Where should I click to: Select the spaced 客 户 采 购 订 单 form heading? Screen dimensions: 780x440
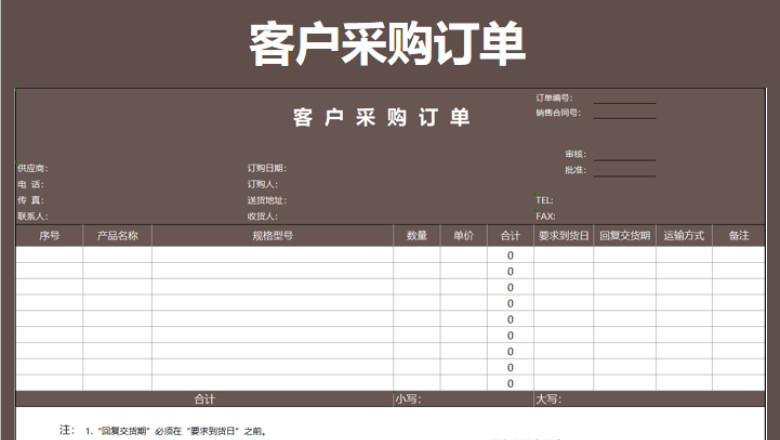[381, 118]
